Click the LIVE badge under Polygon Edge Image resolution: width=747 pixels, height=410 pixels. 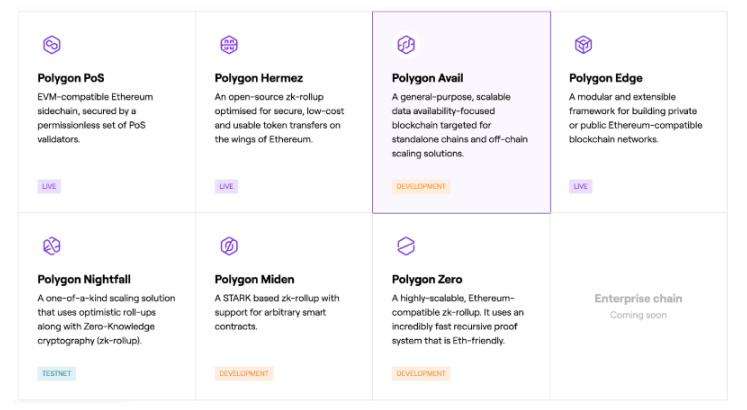581,186
